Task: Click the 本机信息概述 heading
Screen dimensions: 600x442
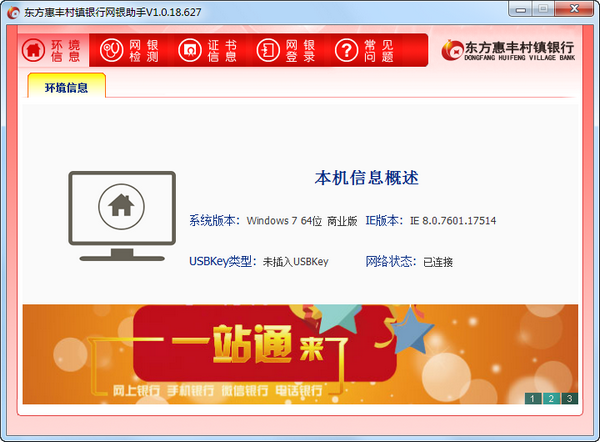Action: pos(366,178)
